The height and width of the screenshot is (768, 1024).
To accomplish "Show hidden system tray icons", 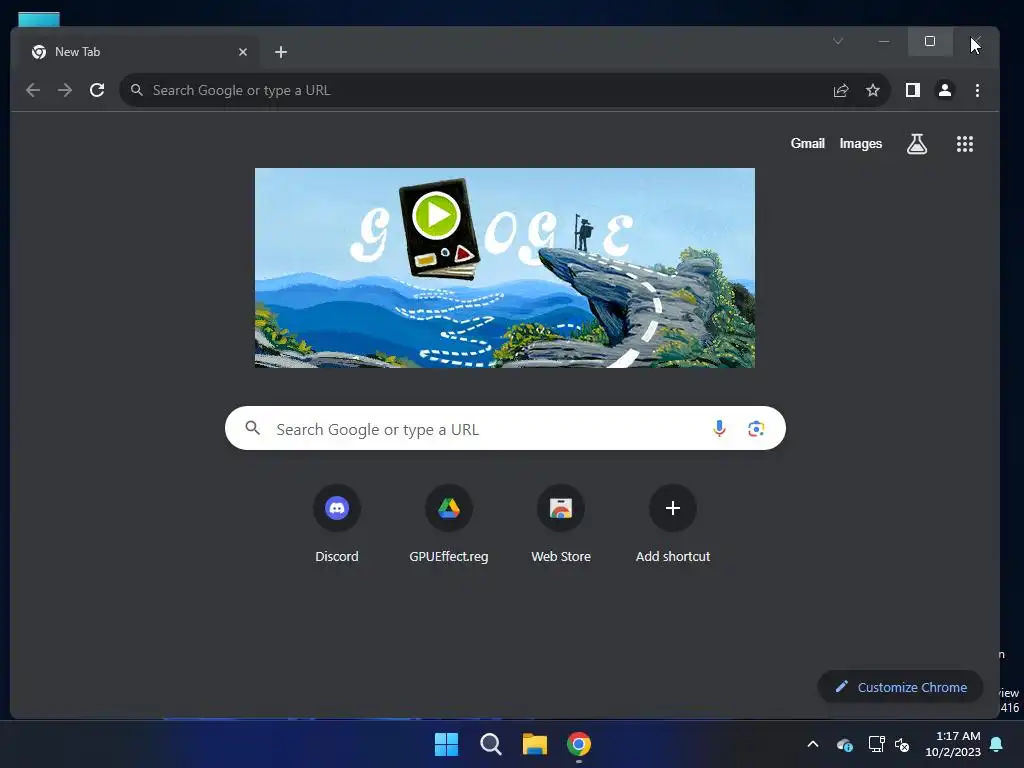I will [813, 744].
